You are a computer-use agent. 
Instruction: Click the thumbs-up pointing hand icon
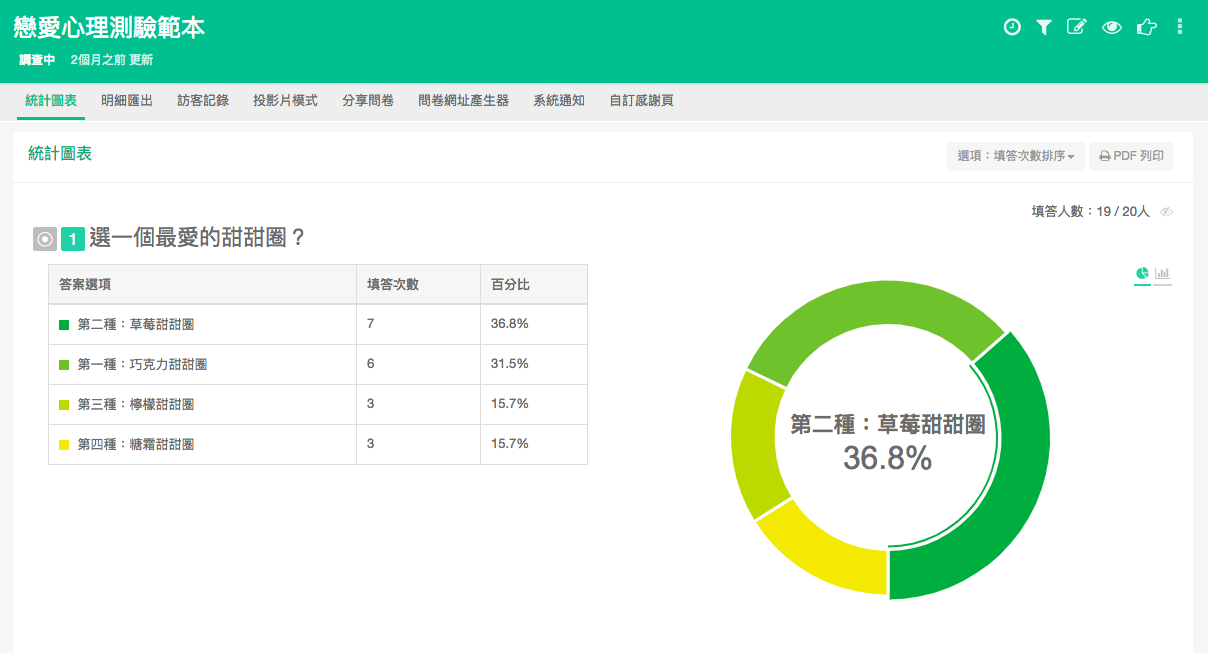[x=1146, y=27]
